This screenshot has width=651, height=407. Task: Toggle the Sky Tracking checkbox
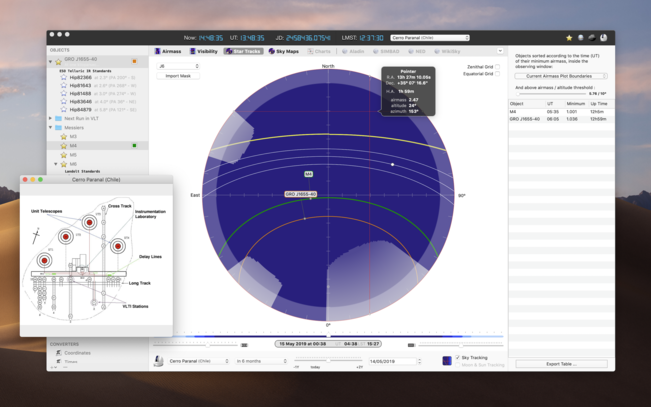[458, 357]
